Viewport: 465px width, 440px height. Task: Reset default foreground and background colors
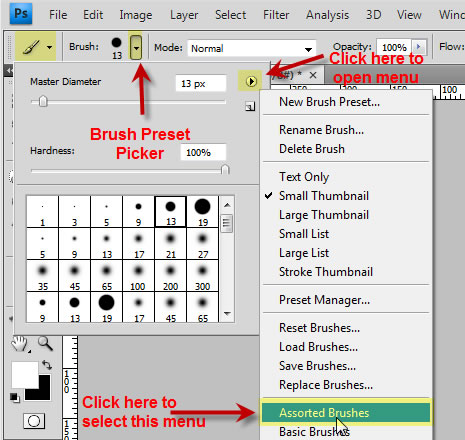(x=15, y=397)
